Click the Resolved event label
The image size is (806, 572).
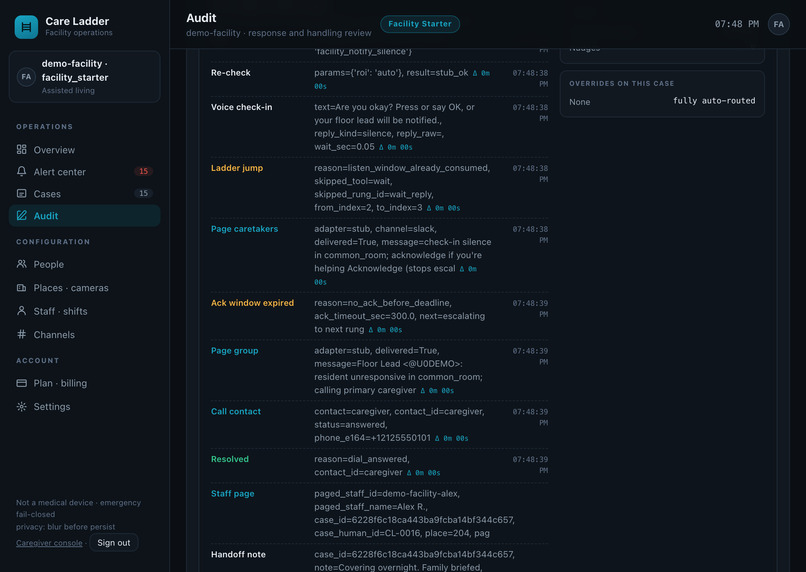coord(230,459)
